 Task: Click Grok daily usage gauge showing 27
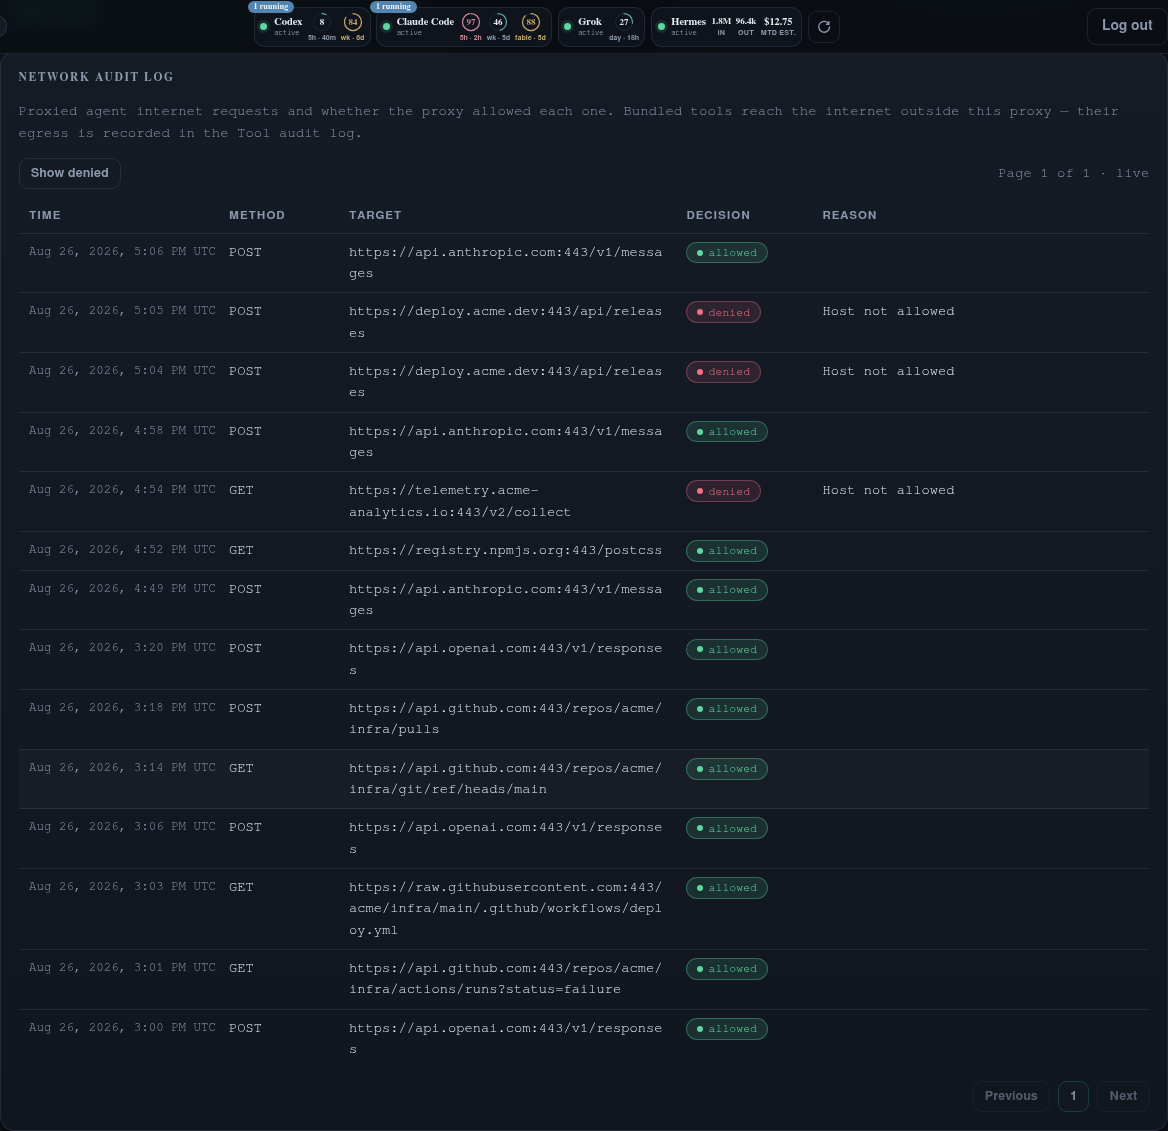(x=624, y=22)
